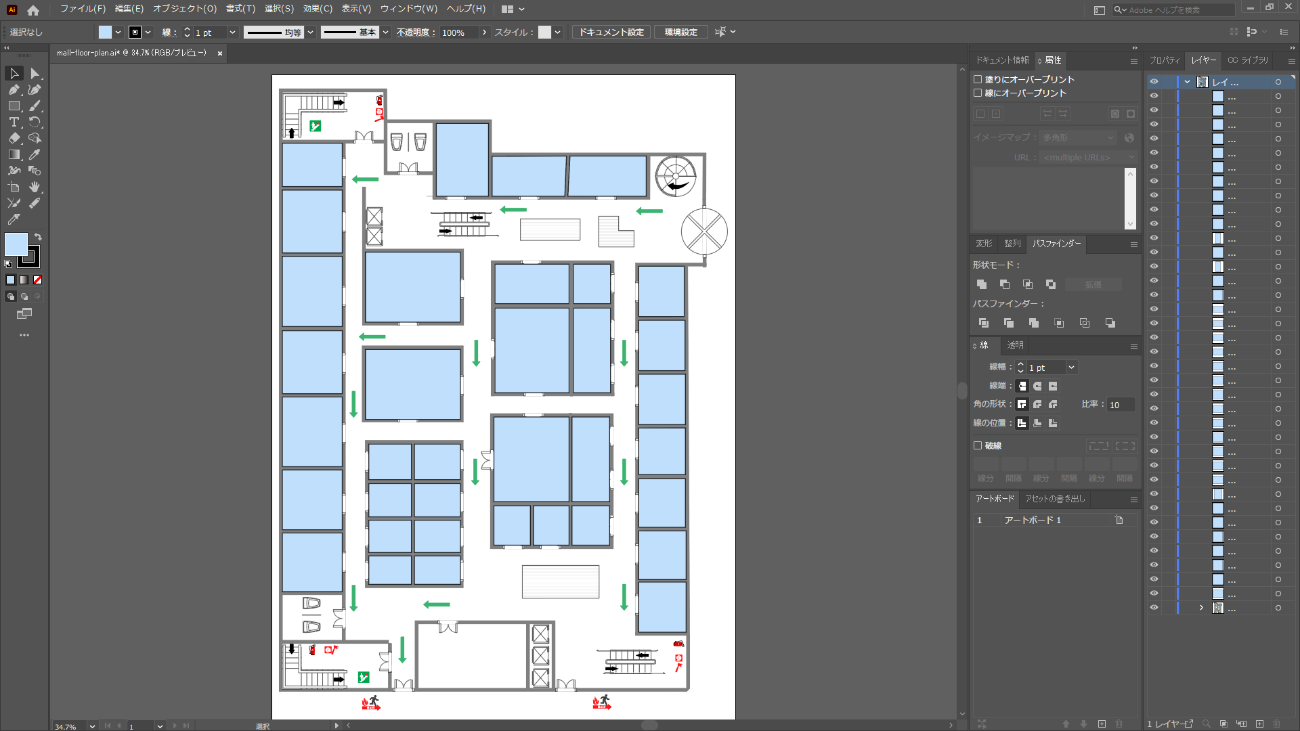
Task: Click the 環境設定 button
Action: [680, 32]
